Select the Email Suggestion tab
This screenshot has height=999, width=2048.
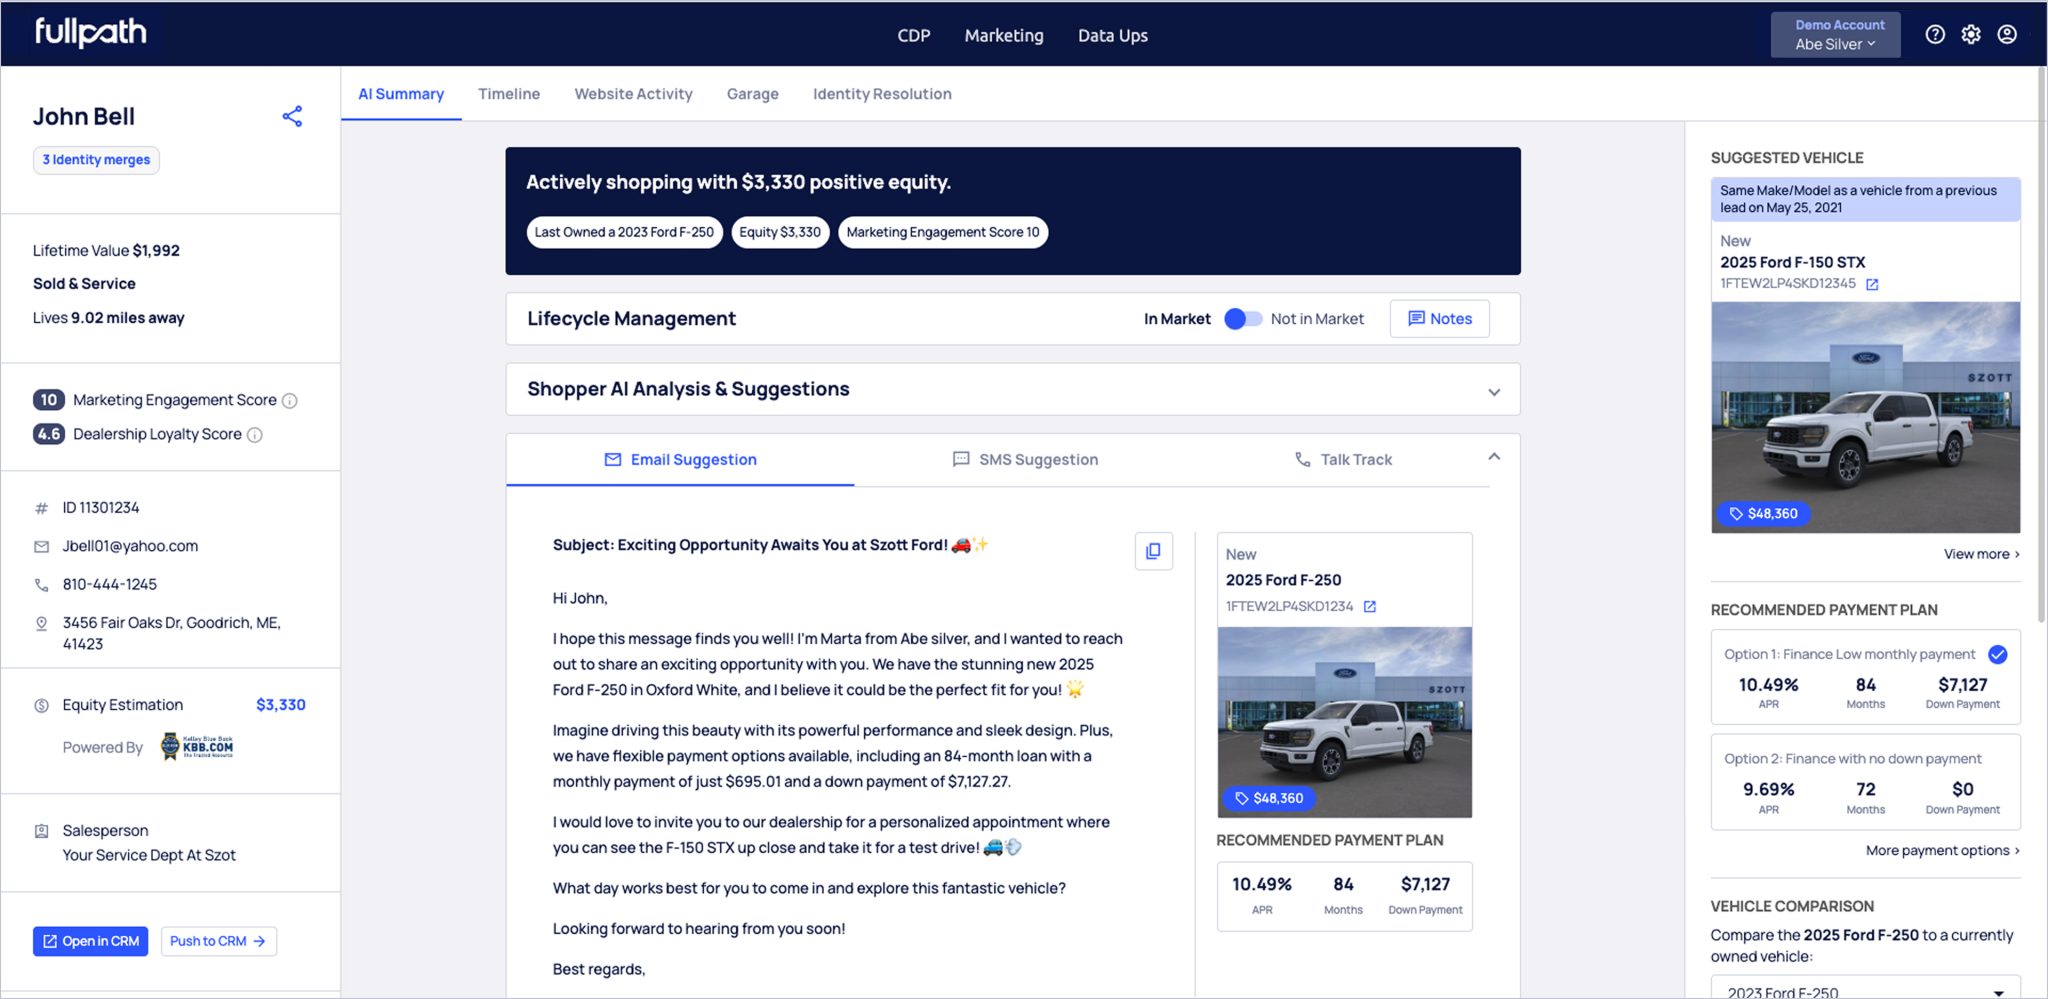pyautogui.click(x=680, y=460)
